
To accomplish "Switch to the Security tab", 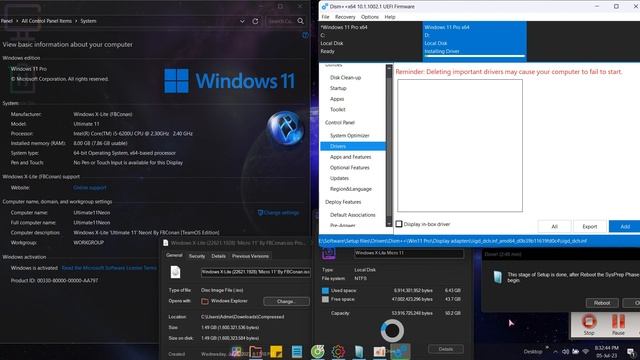I will tap(197, 256).
